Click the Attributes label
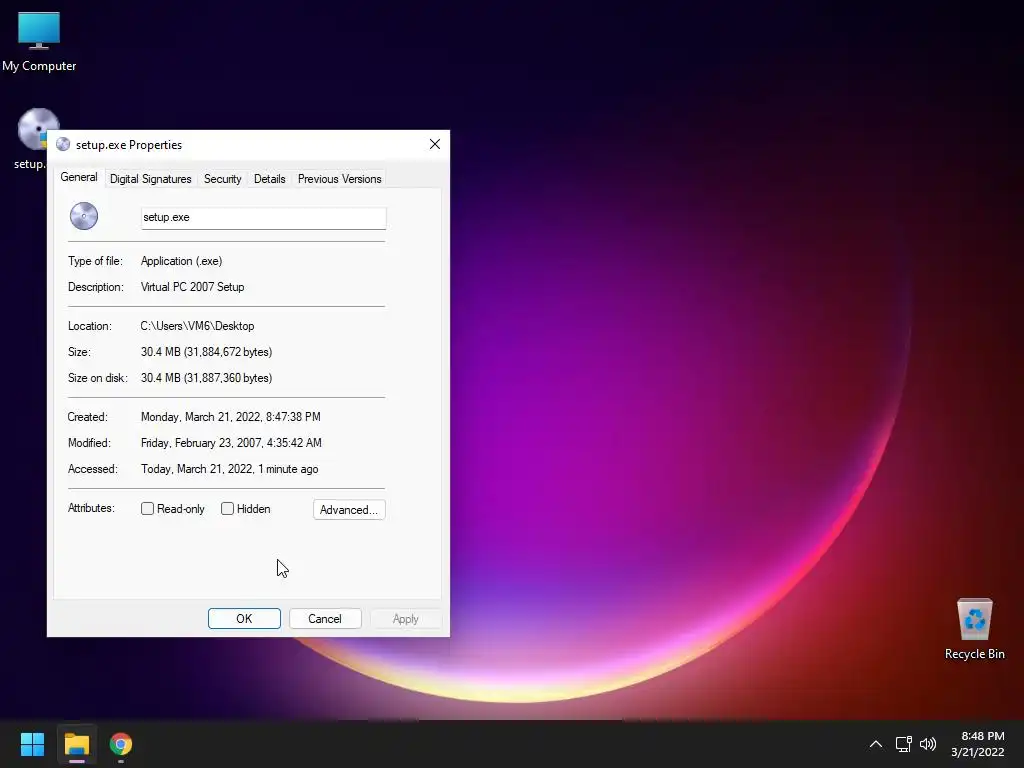Screen dimensions: 1024x768 pyautogui.click(x=91, y=508)
